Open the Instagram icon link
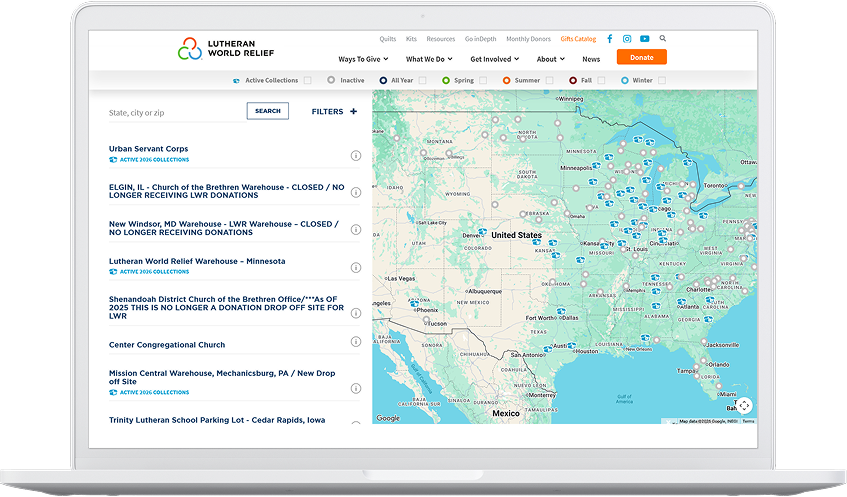This screenshot has width=847, height=497. pyautogui.click(x=627, y=39)
